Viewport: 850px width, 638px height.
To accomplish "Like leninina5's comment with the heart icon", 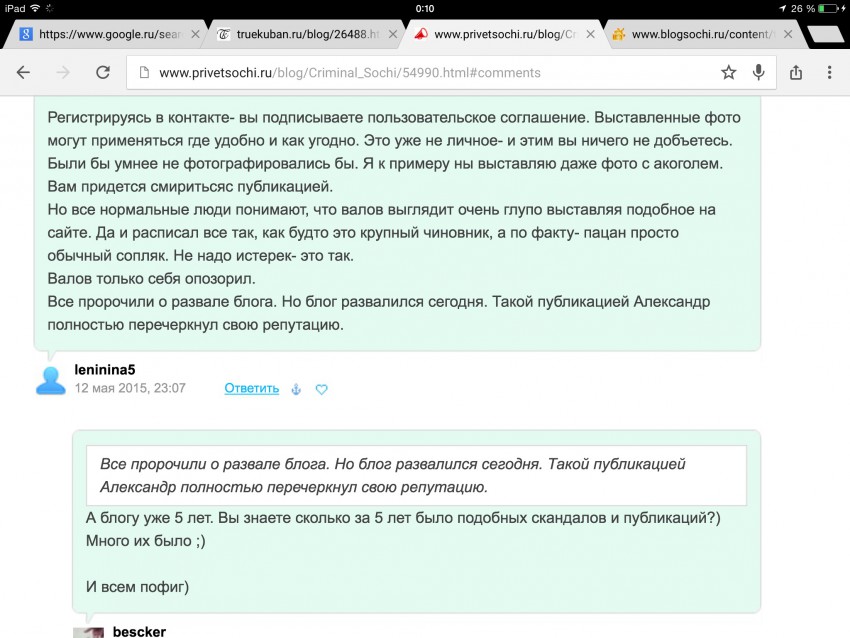I will tap(322, 389).
